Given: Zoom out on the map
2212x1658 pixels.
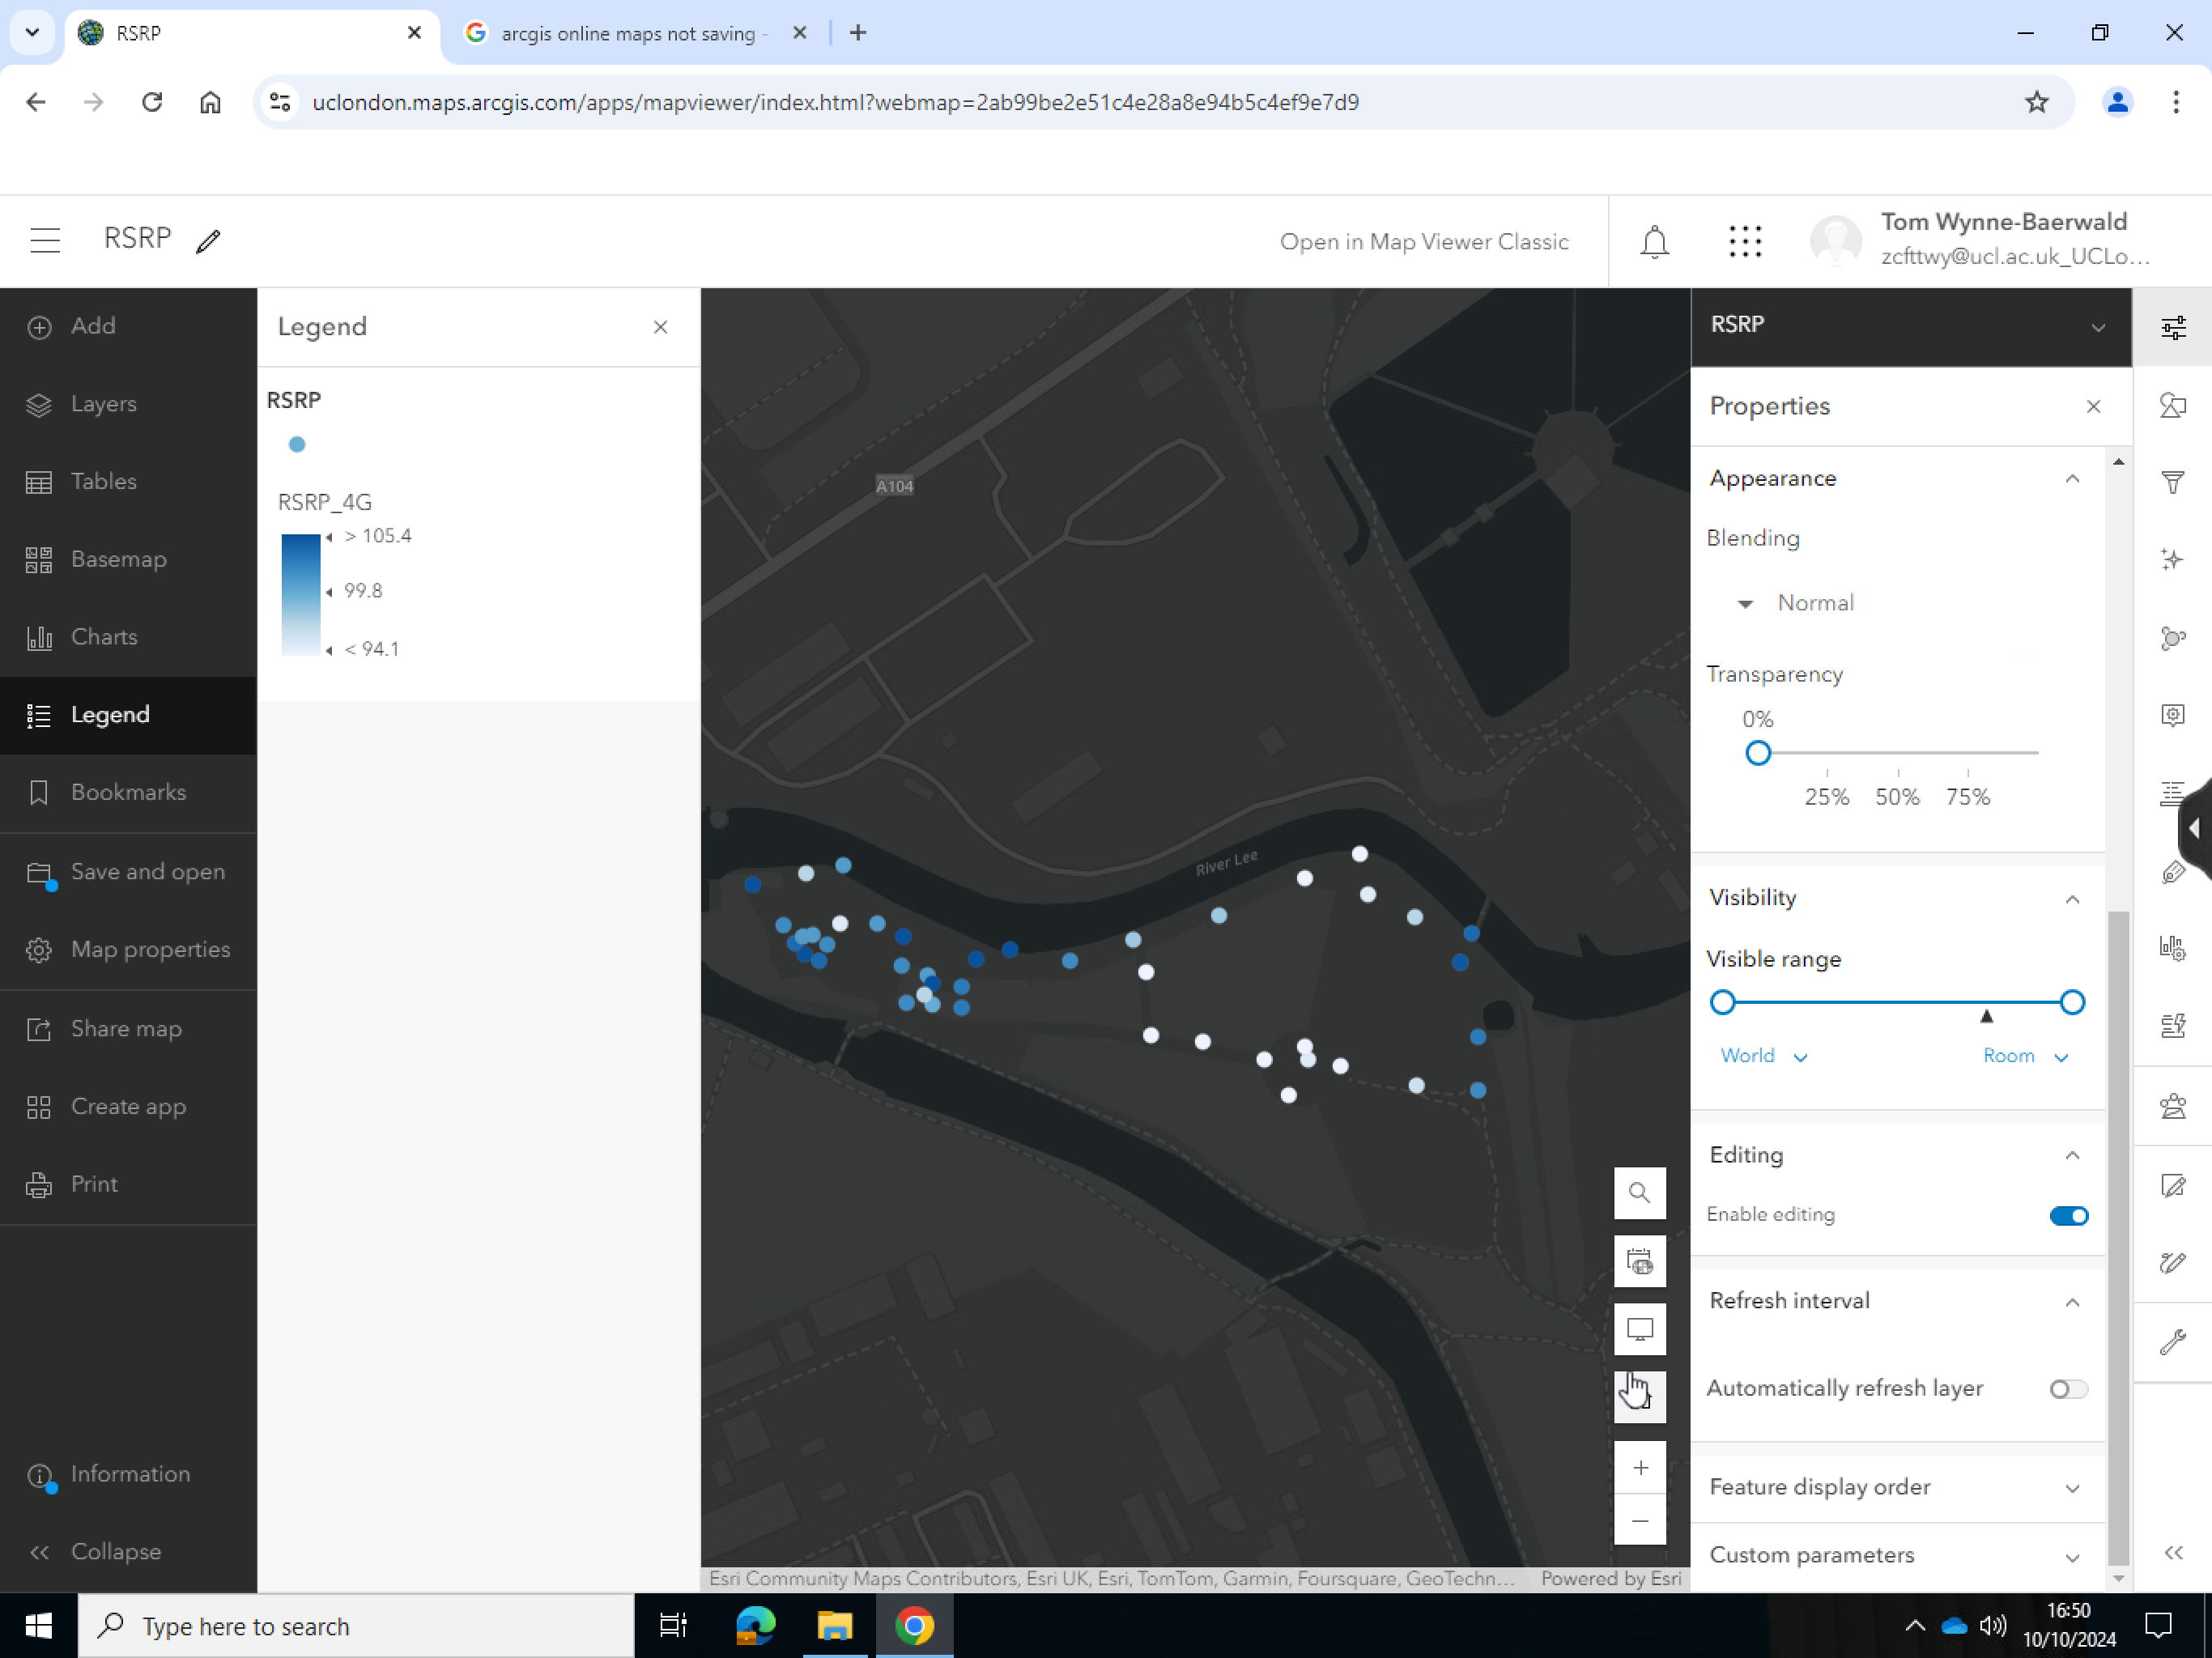Looking at the screenshot, I should [x=1639, y=1521].
